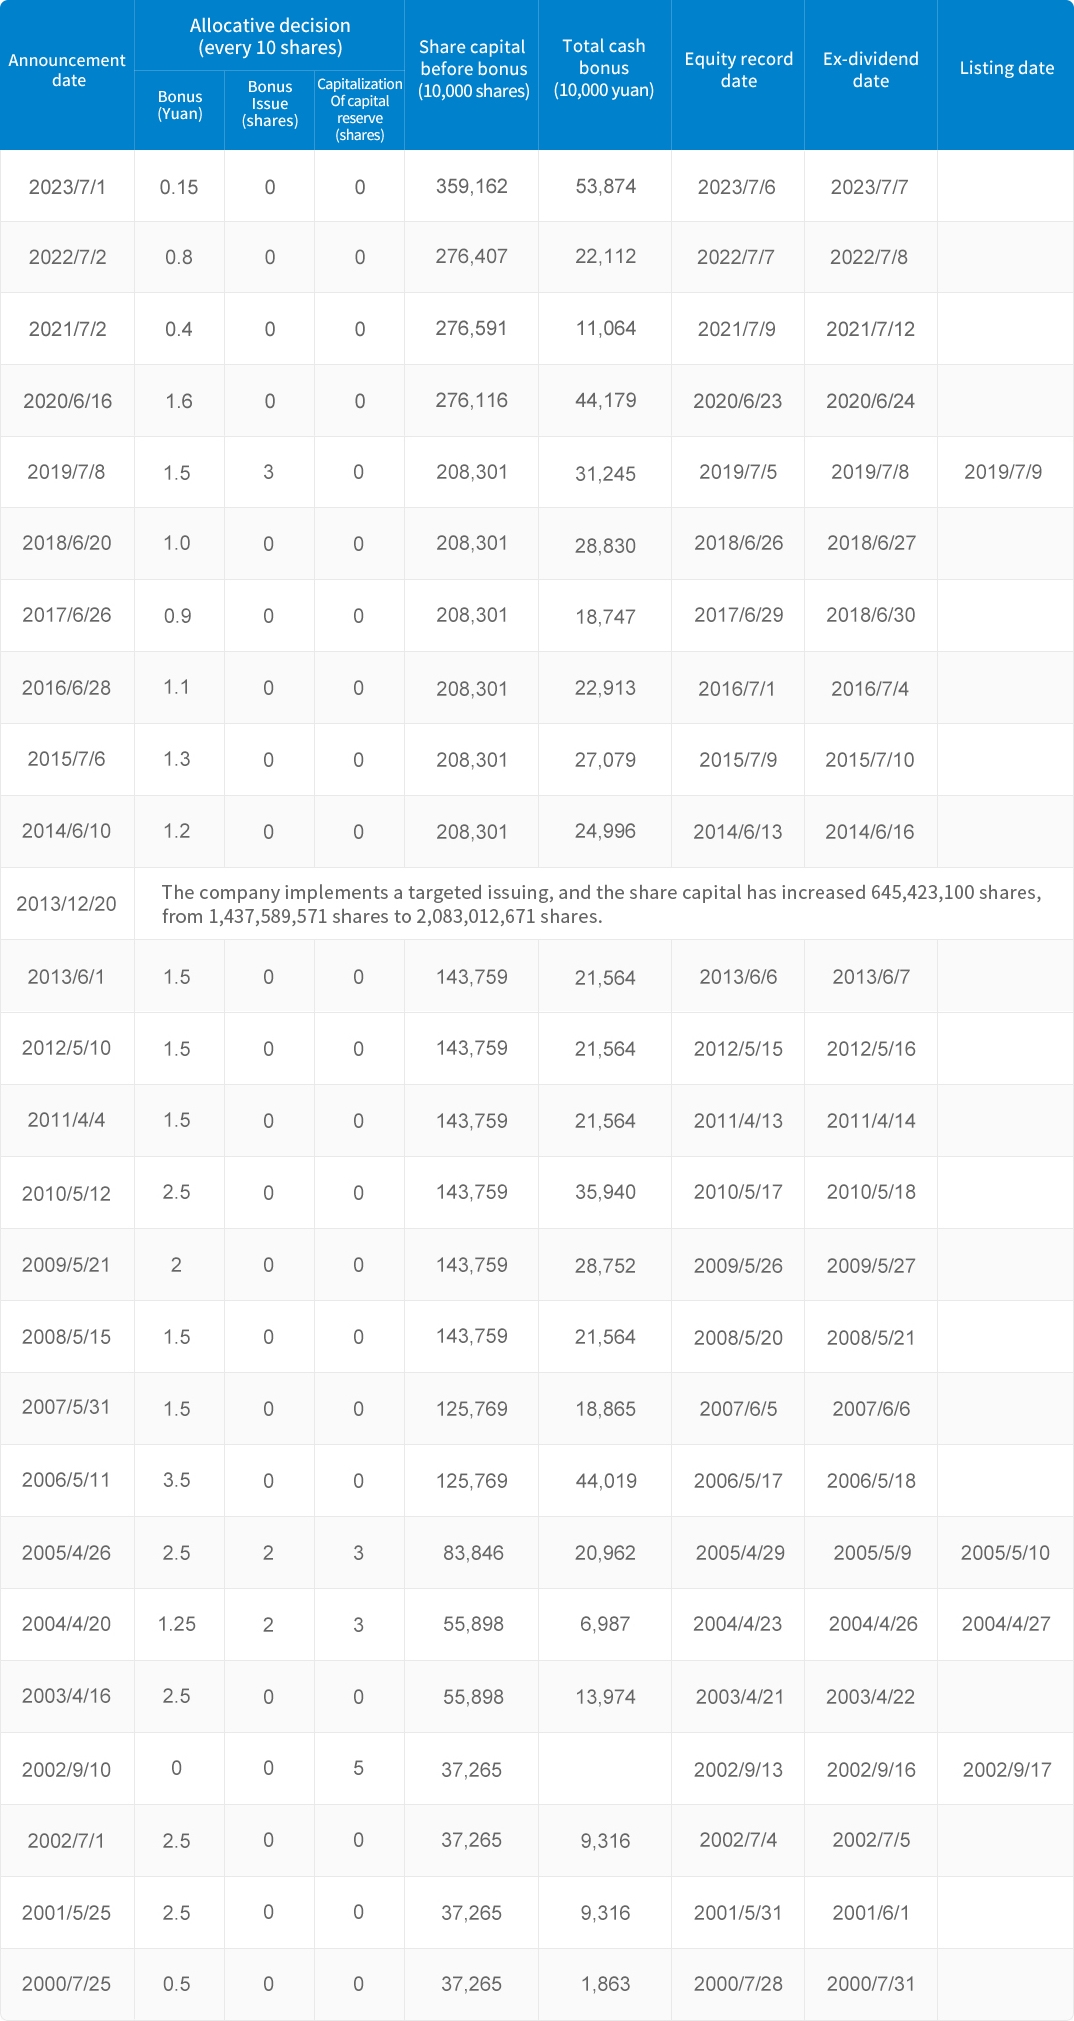Click the Bonus Issue (shares) sub-header
Image resolution: width=1074 pixels, height=2021 pixels.
point(270,104)
